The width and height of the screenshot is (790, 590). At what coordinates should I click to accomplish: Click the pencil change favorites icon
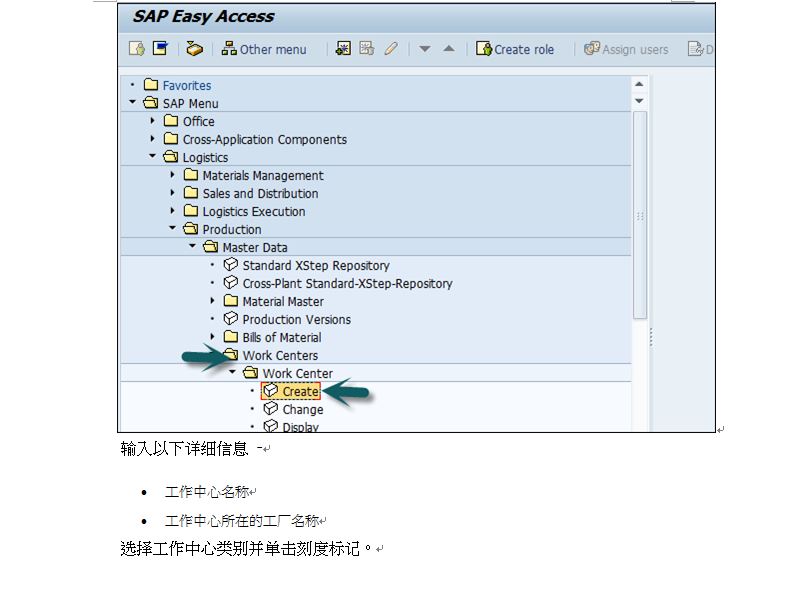(x=390, y=48)
